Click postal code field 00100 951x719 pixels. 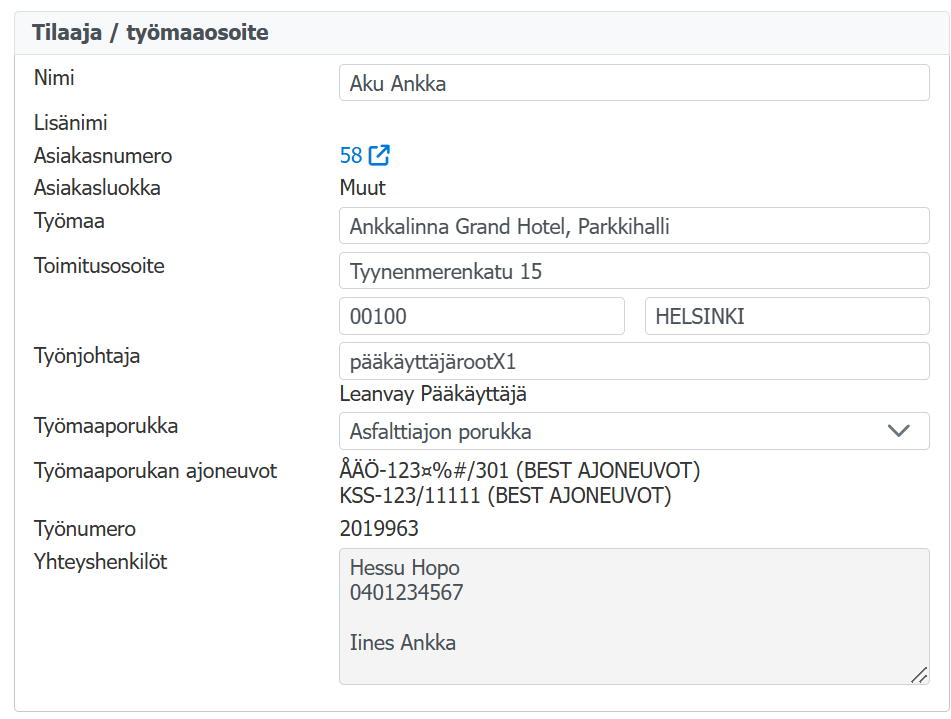(482, 316)
